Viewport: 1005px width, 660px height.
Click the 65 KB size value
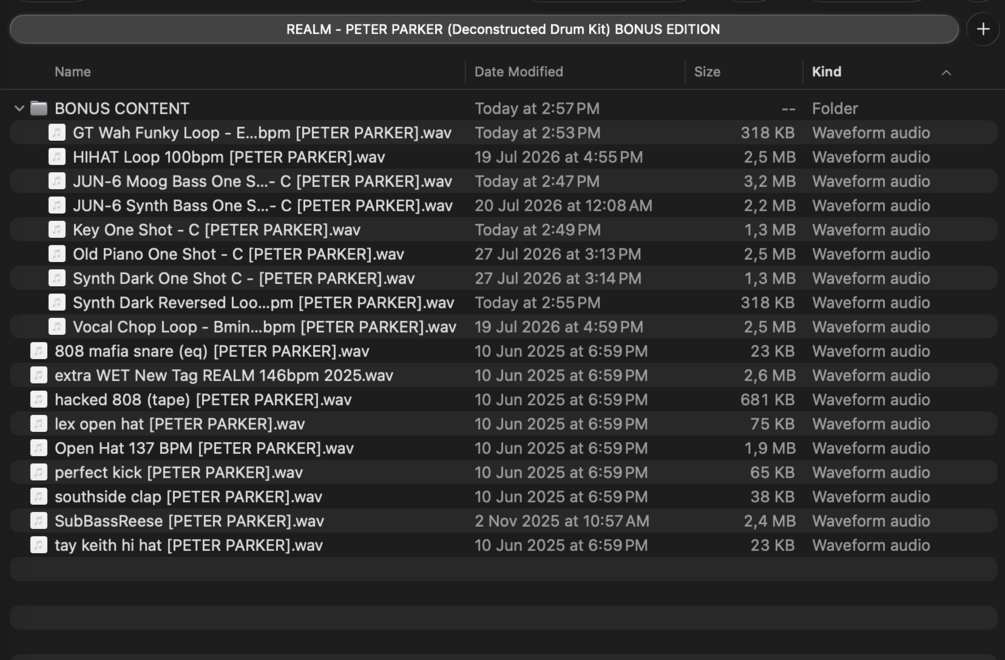point(772,472)
